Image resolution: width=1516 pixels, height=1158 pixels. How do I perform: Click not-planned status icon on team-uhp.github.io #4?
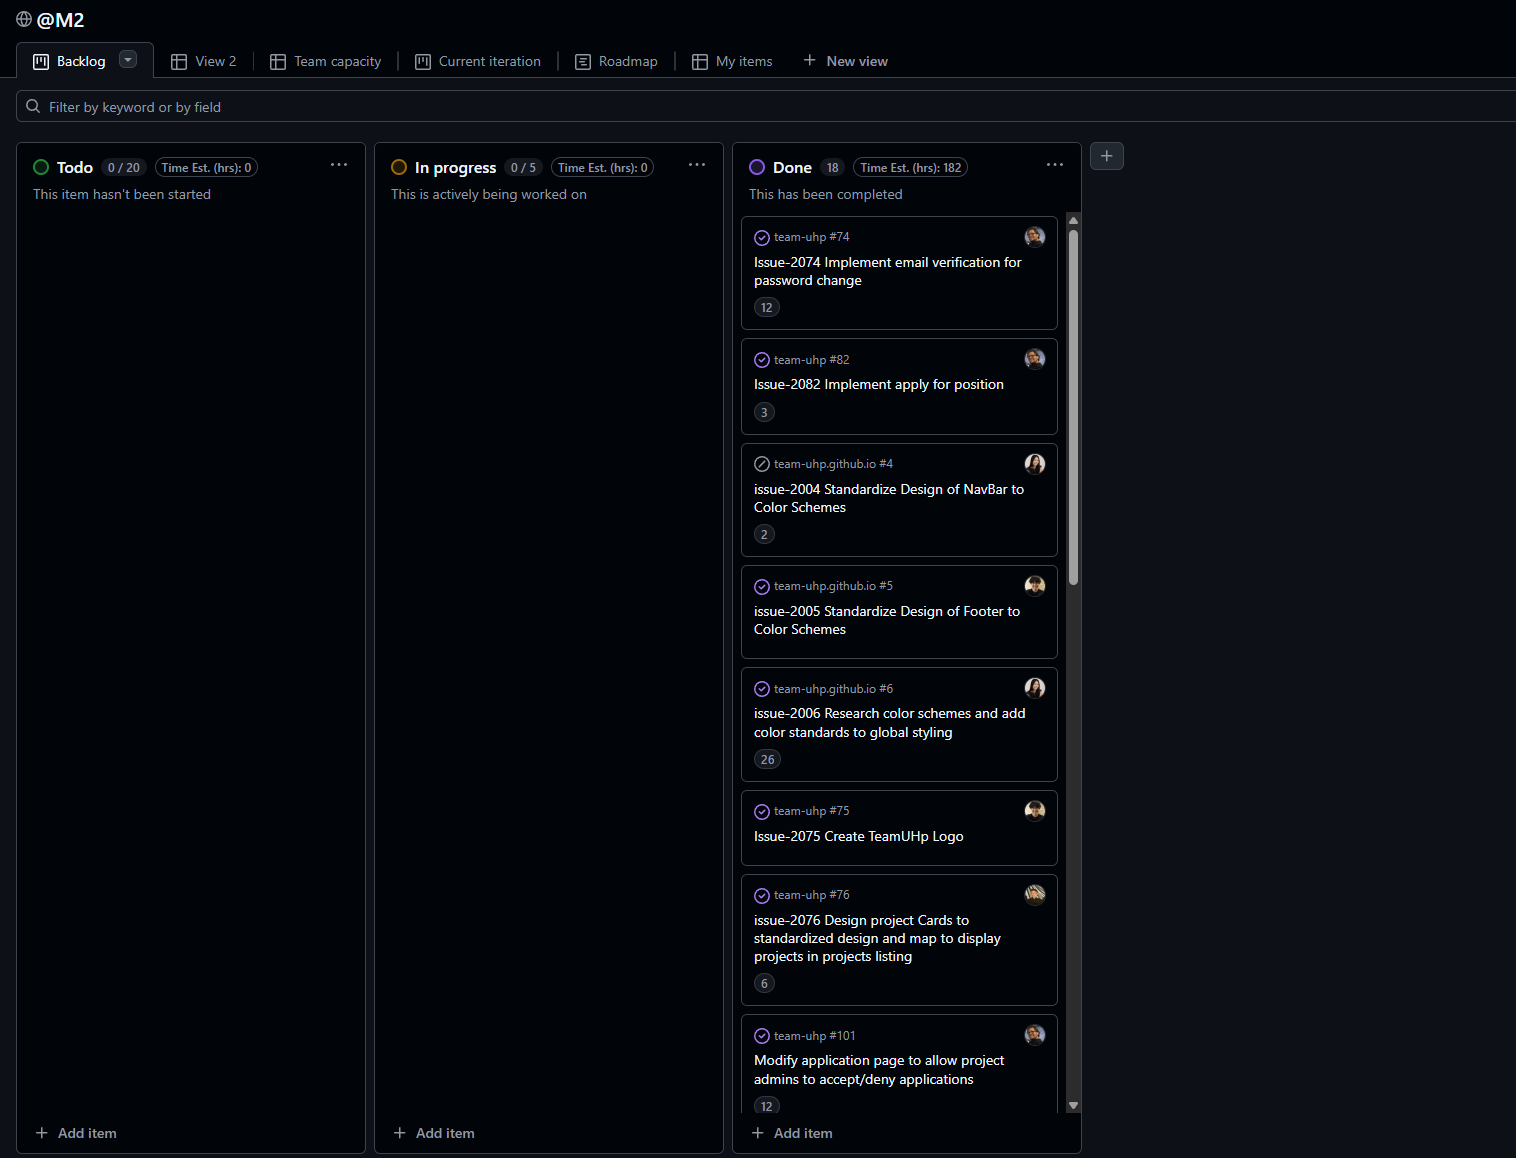click(x=762, y=464)
